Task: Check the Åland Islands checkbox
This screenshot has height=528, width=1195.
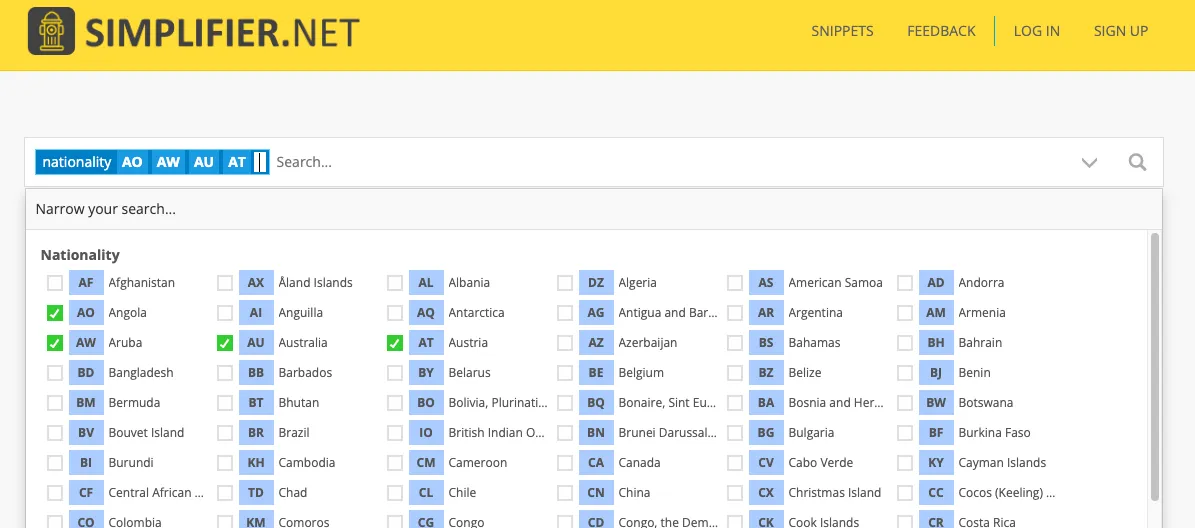Action: tap(225, 283)
